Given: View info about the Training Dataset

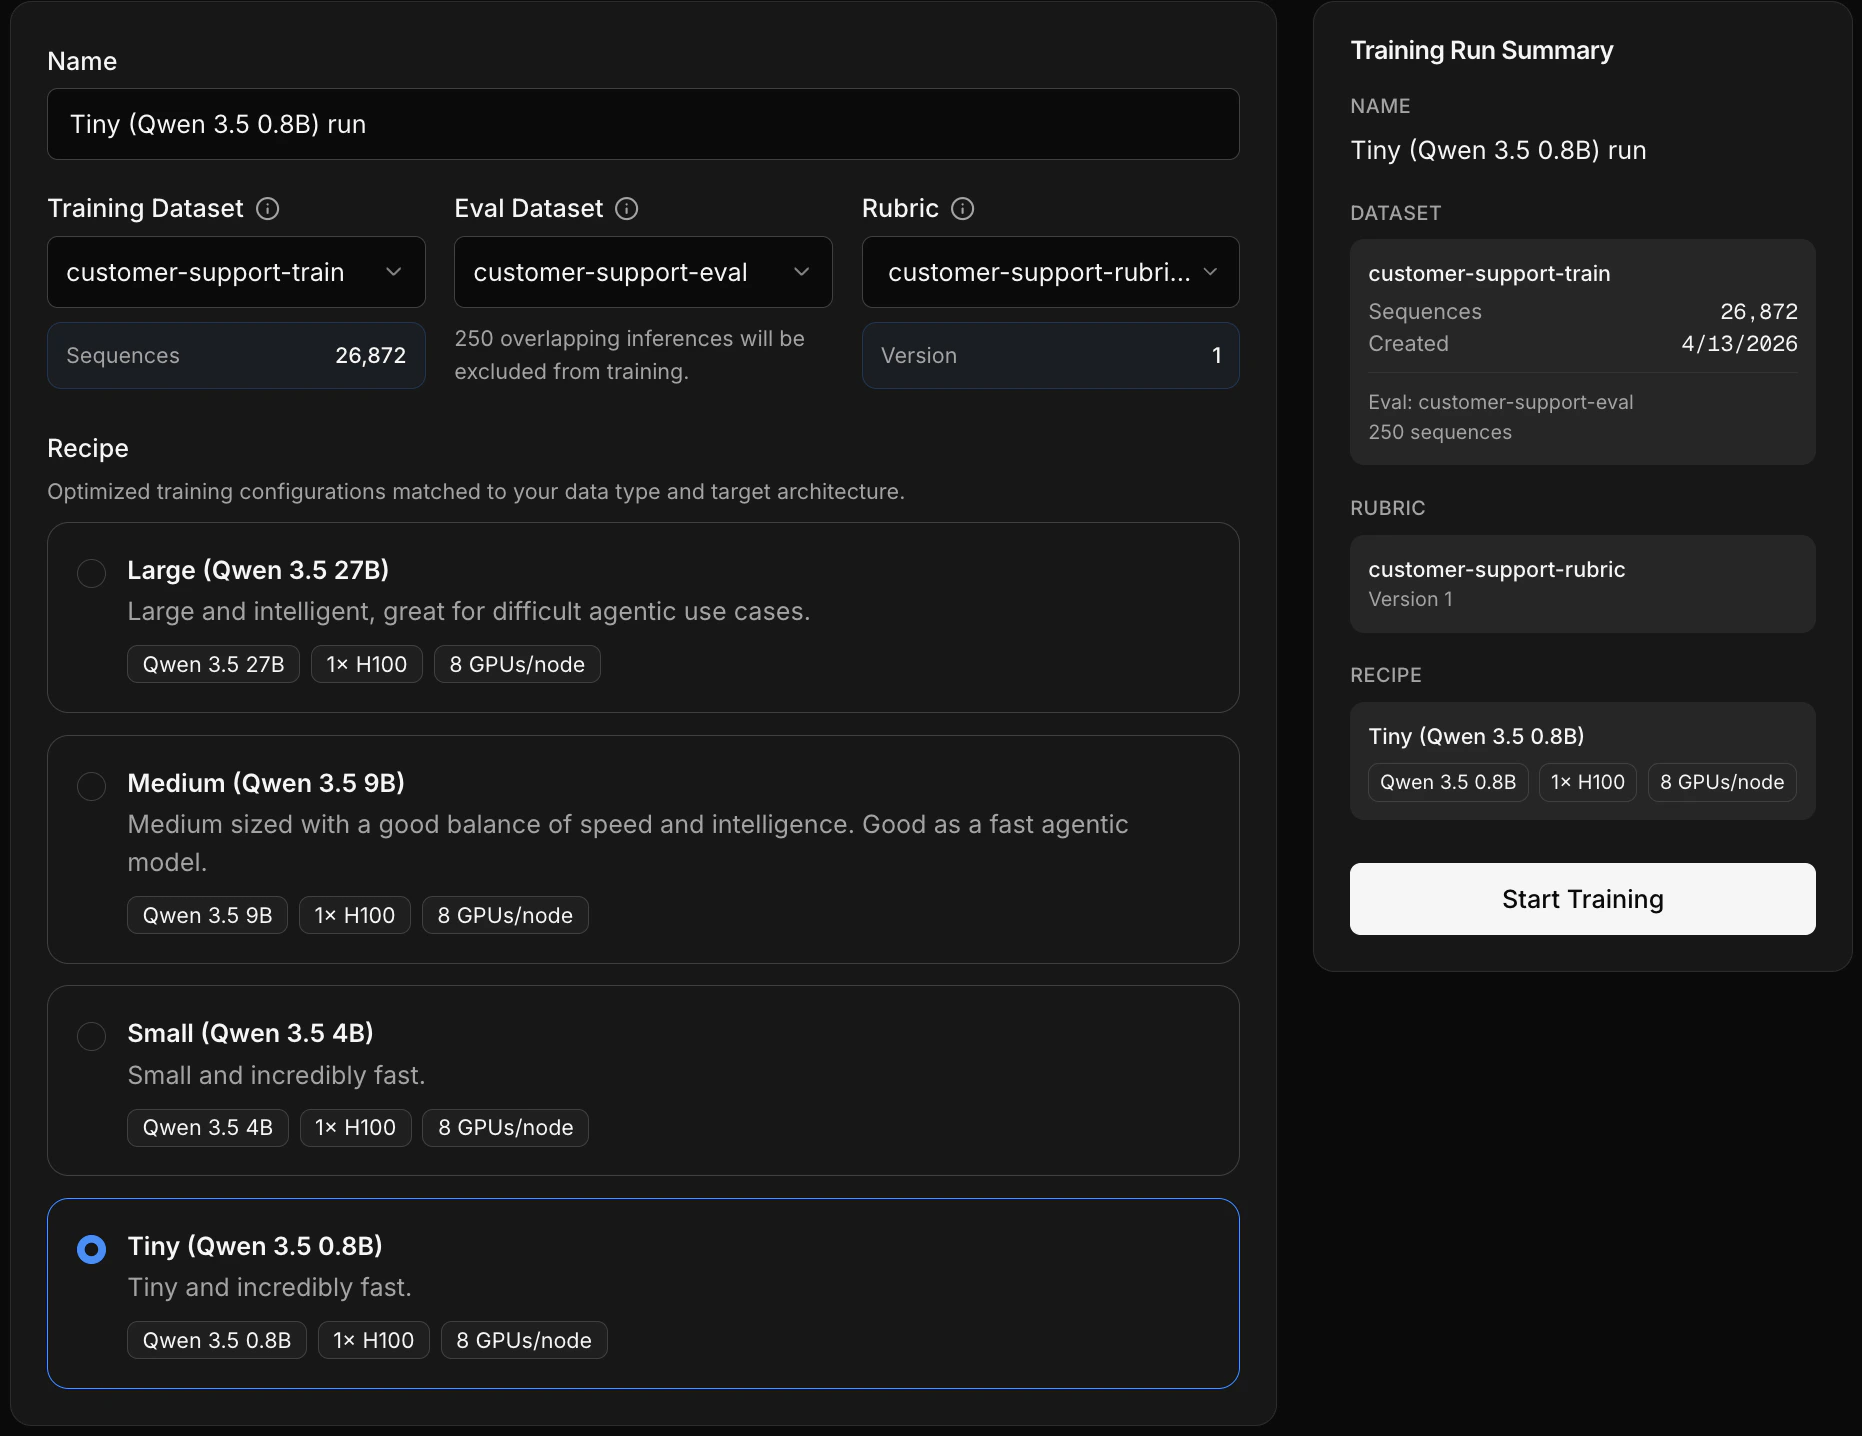Looking at the screenshot, I should click(266, 208).
